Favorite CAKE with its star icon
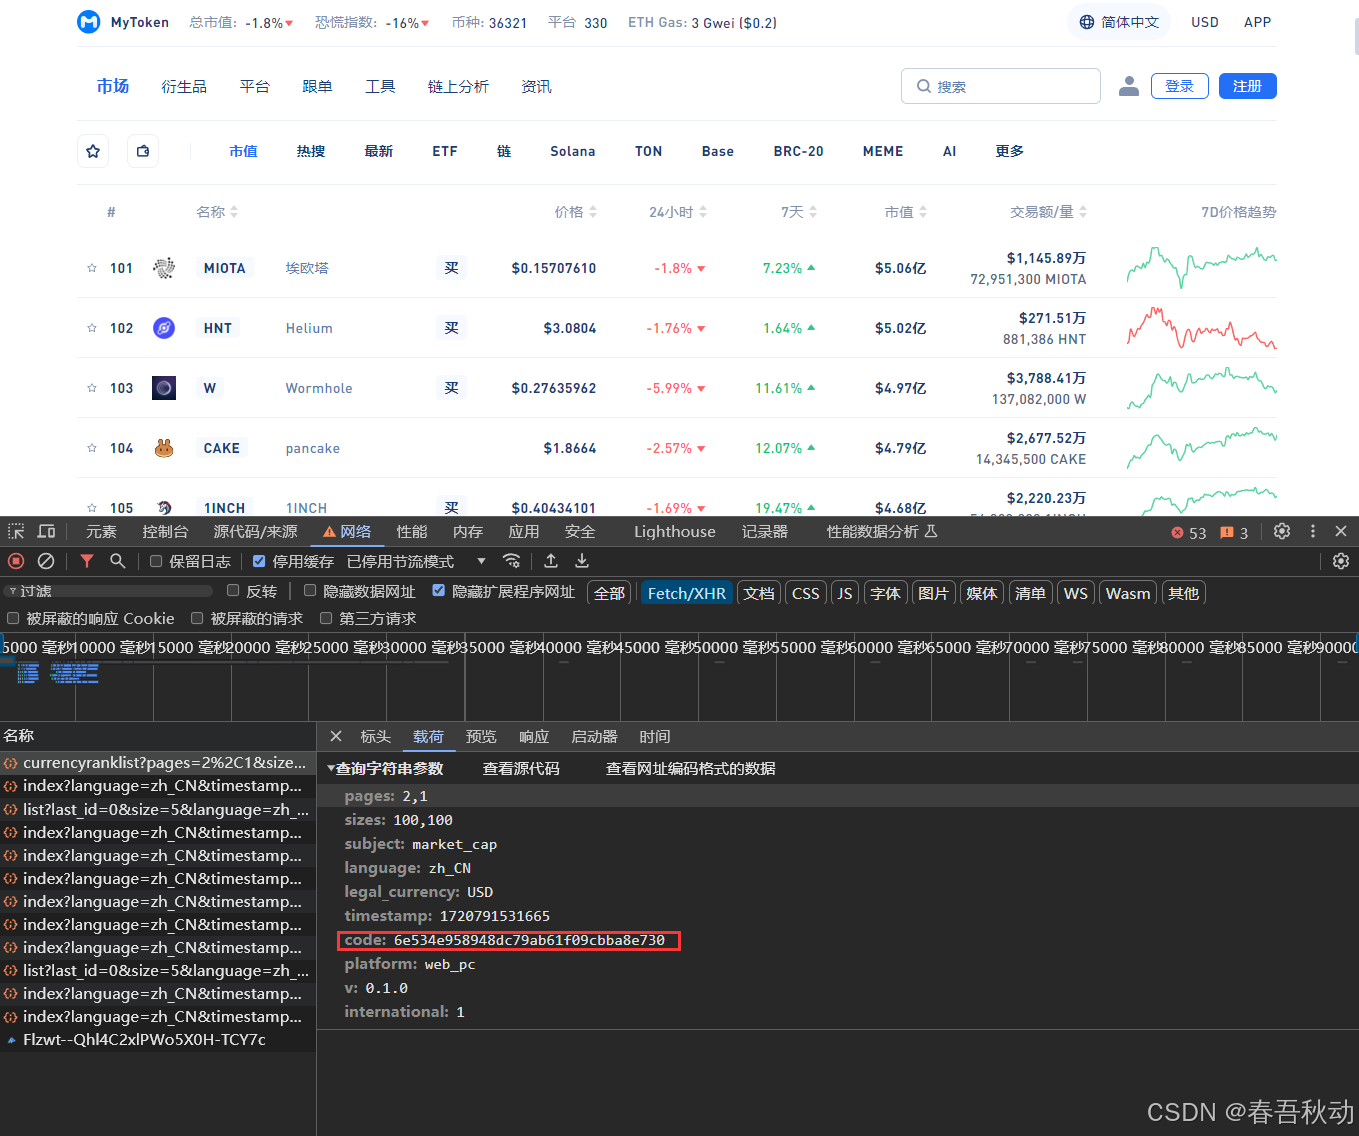Image resolution: width=1359 pixels, height=1136 pixels. [92, 448]
